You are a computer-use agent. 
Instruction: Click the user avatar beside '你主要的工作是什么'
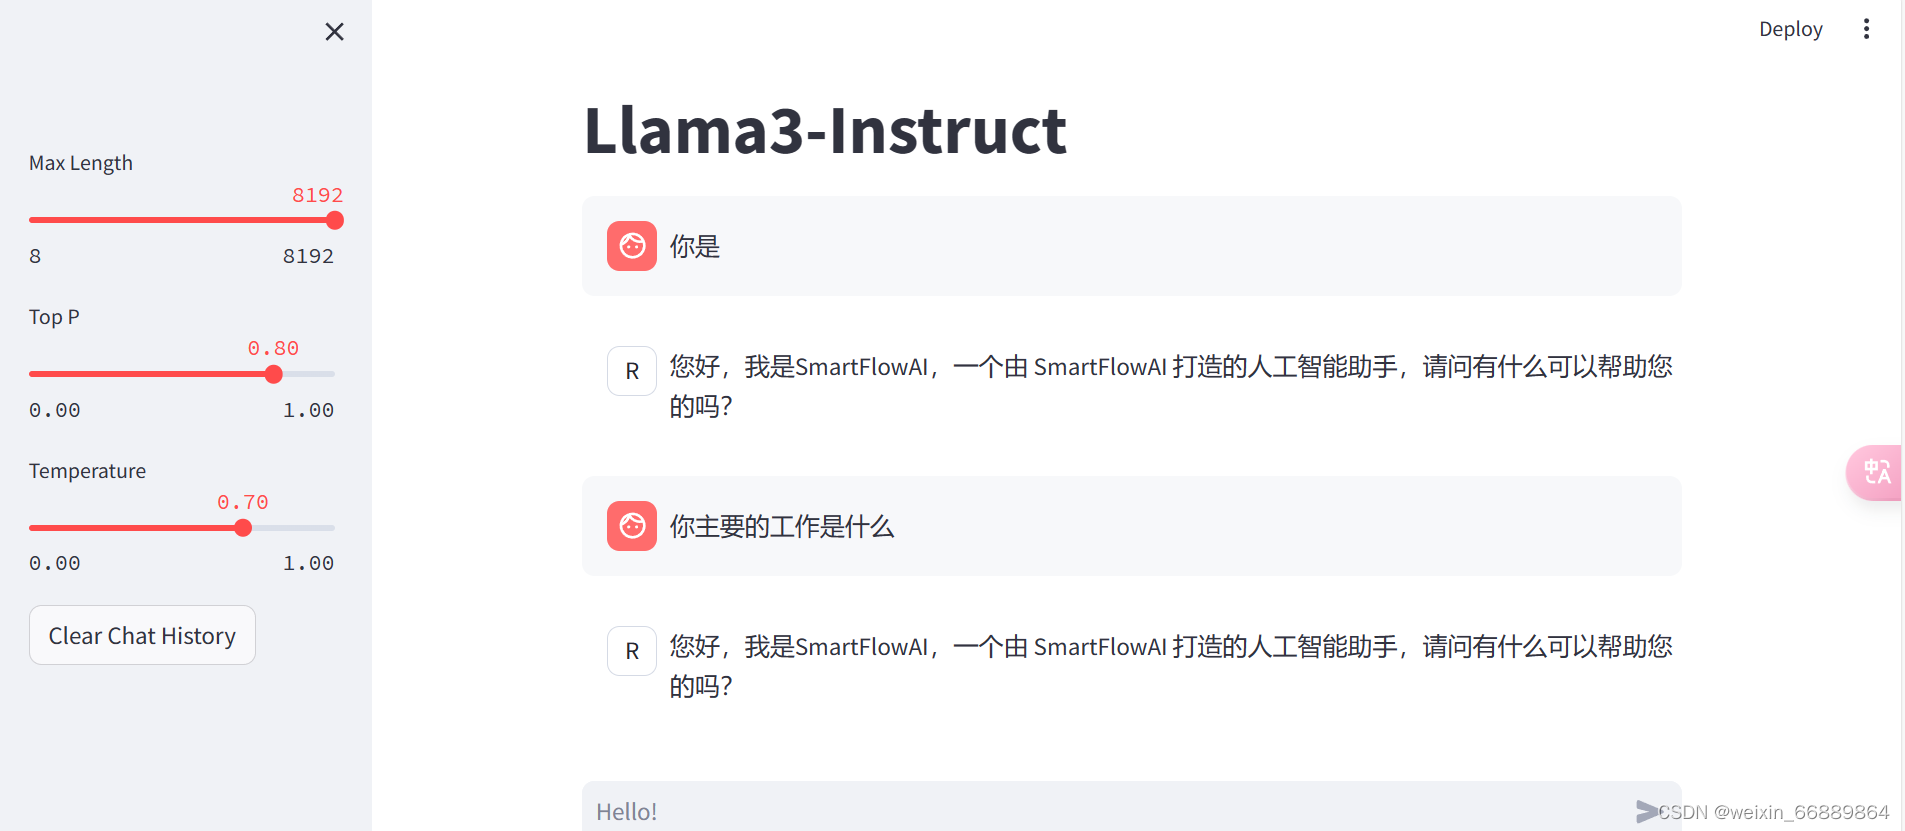pos(631,526)
